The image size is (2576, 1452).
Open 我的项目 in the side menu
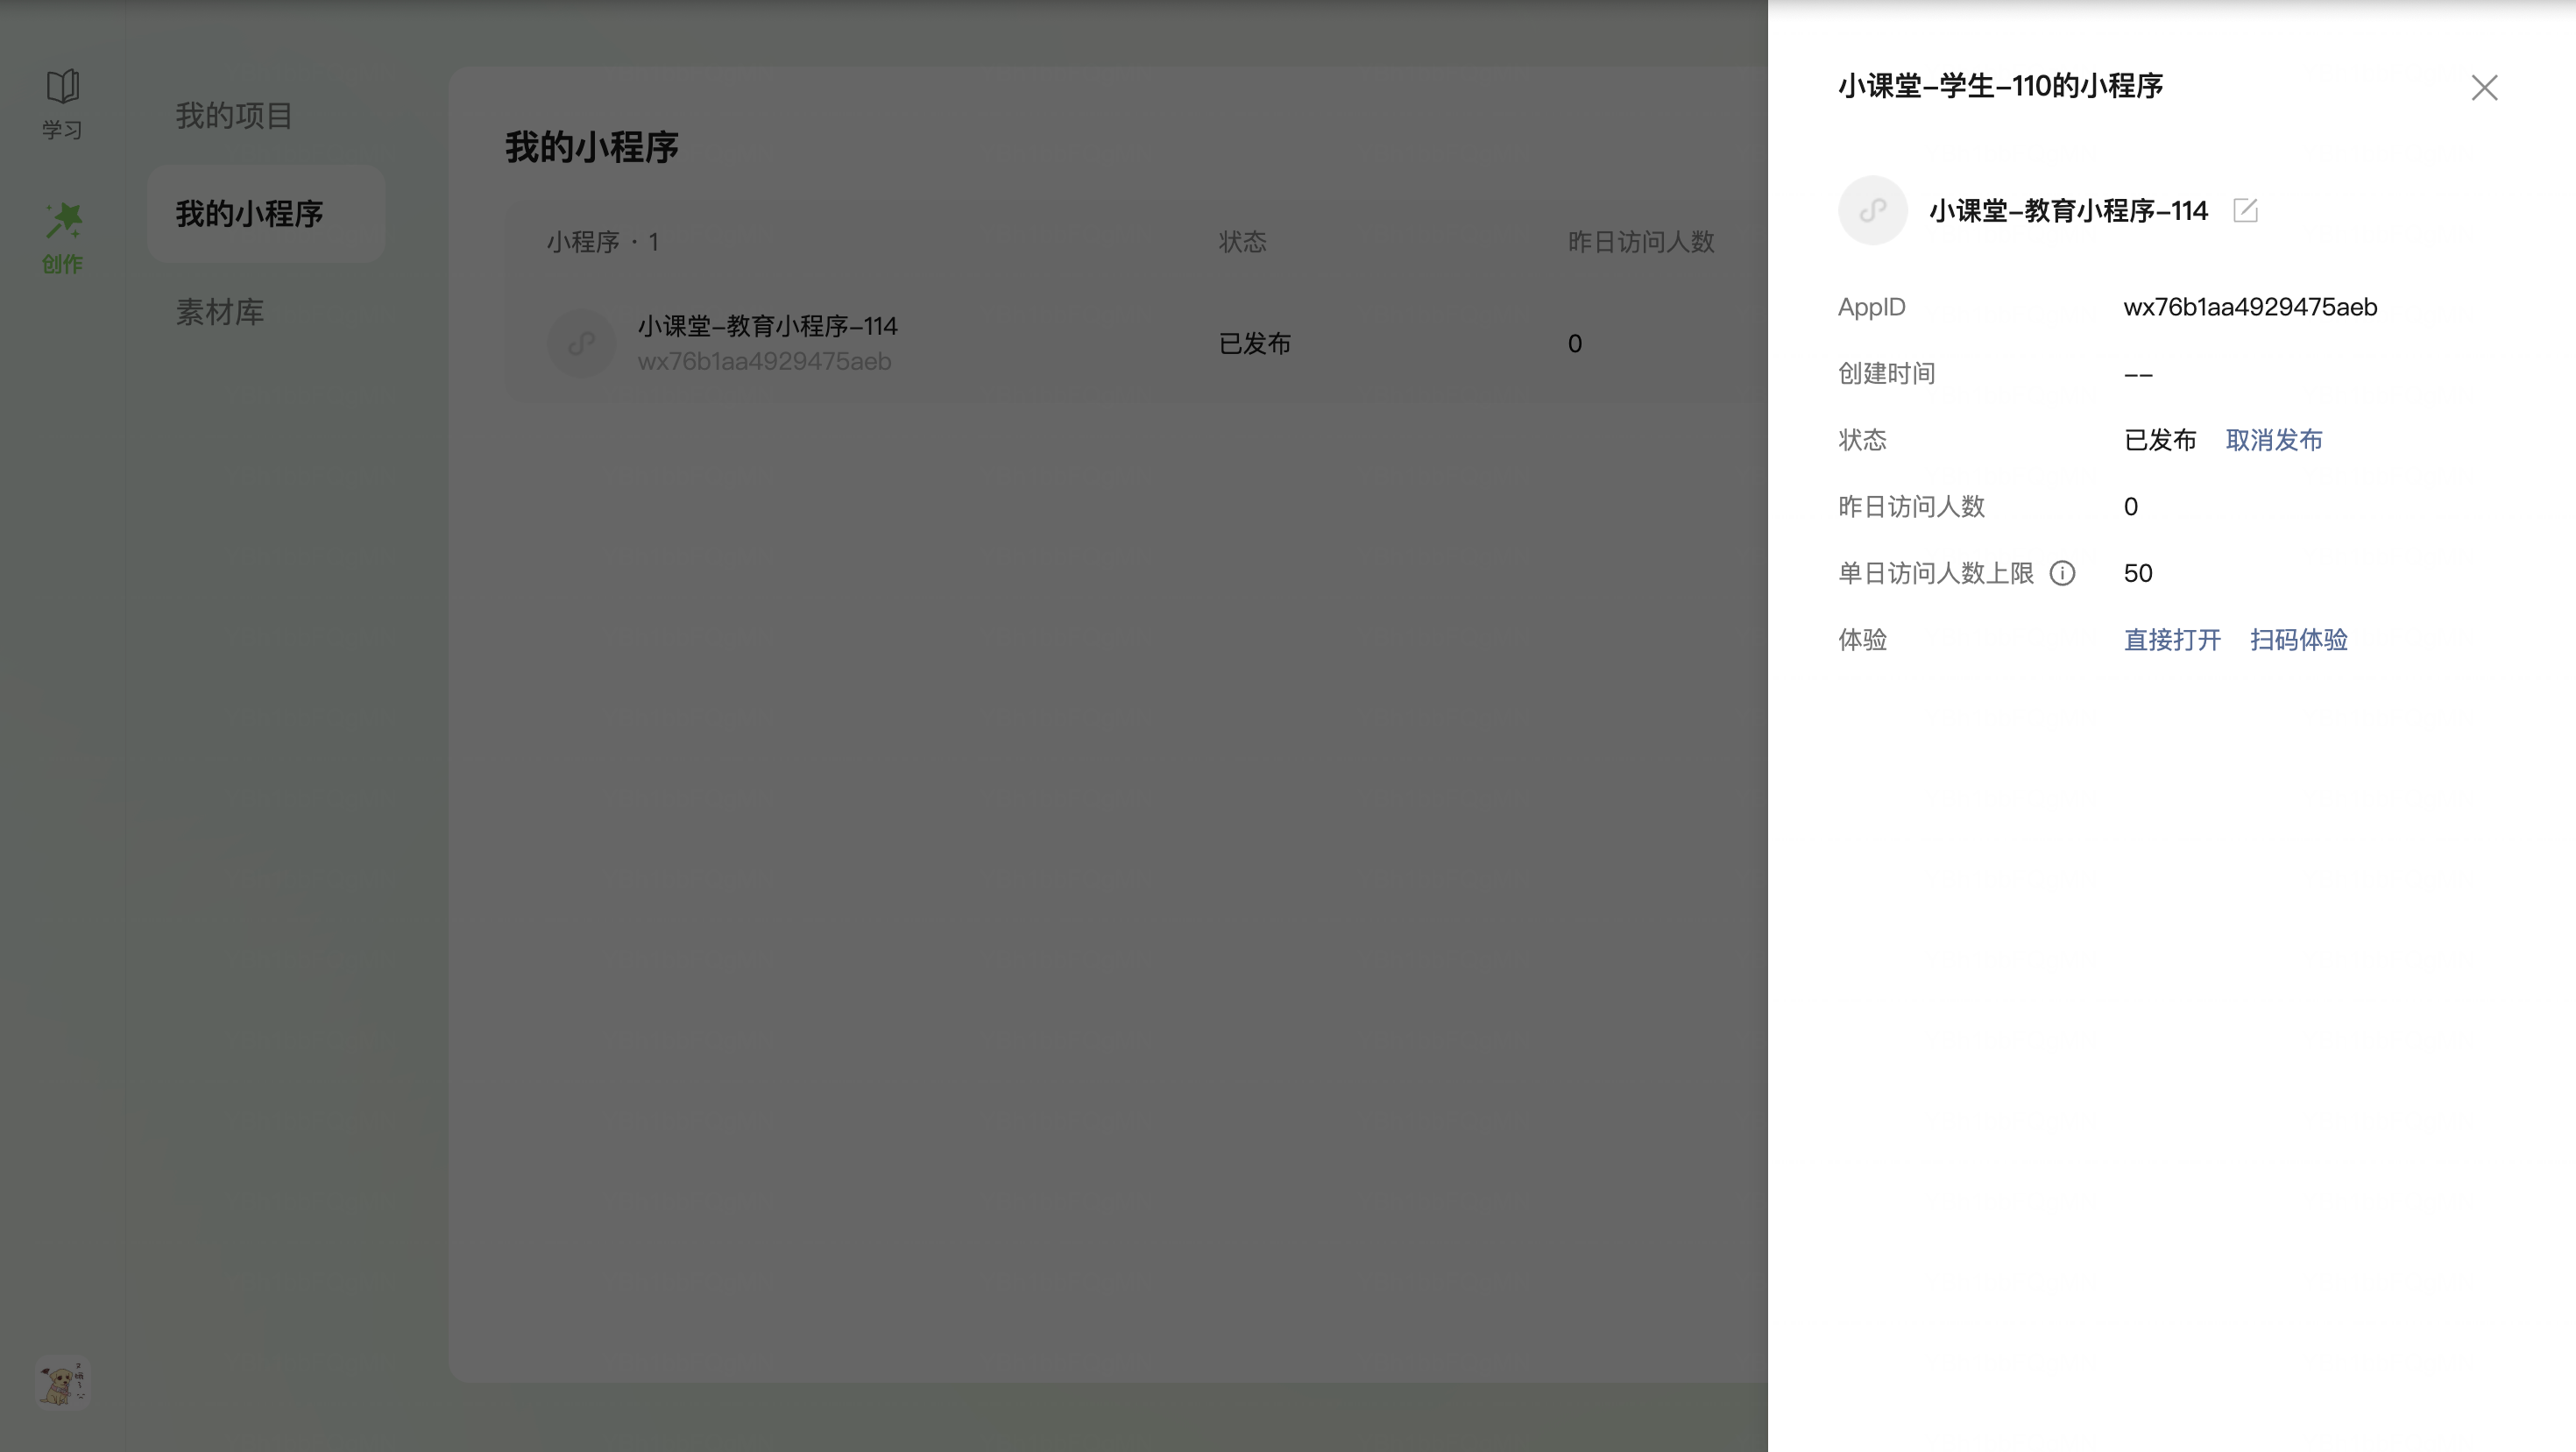[x=234, y=115]
